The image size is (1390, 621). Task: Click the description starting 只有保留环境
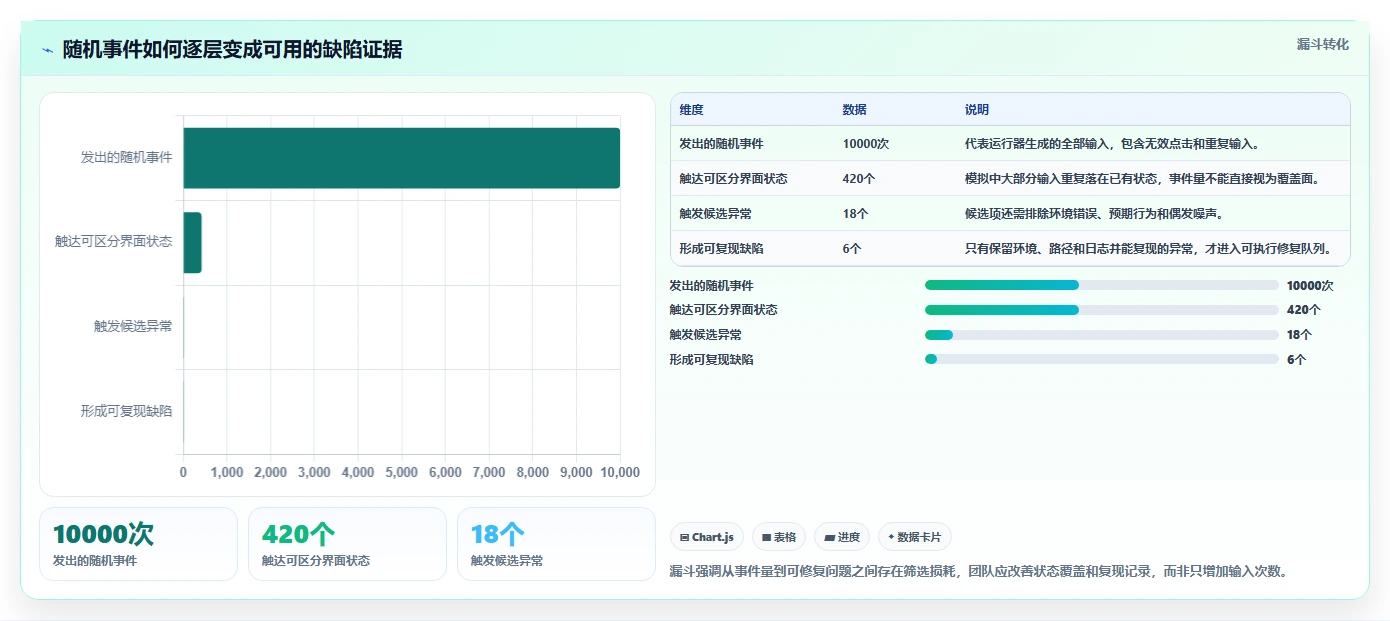1148,249
